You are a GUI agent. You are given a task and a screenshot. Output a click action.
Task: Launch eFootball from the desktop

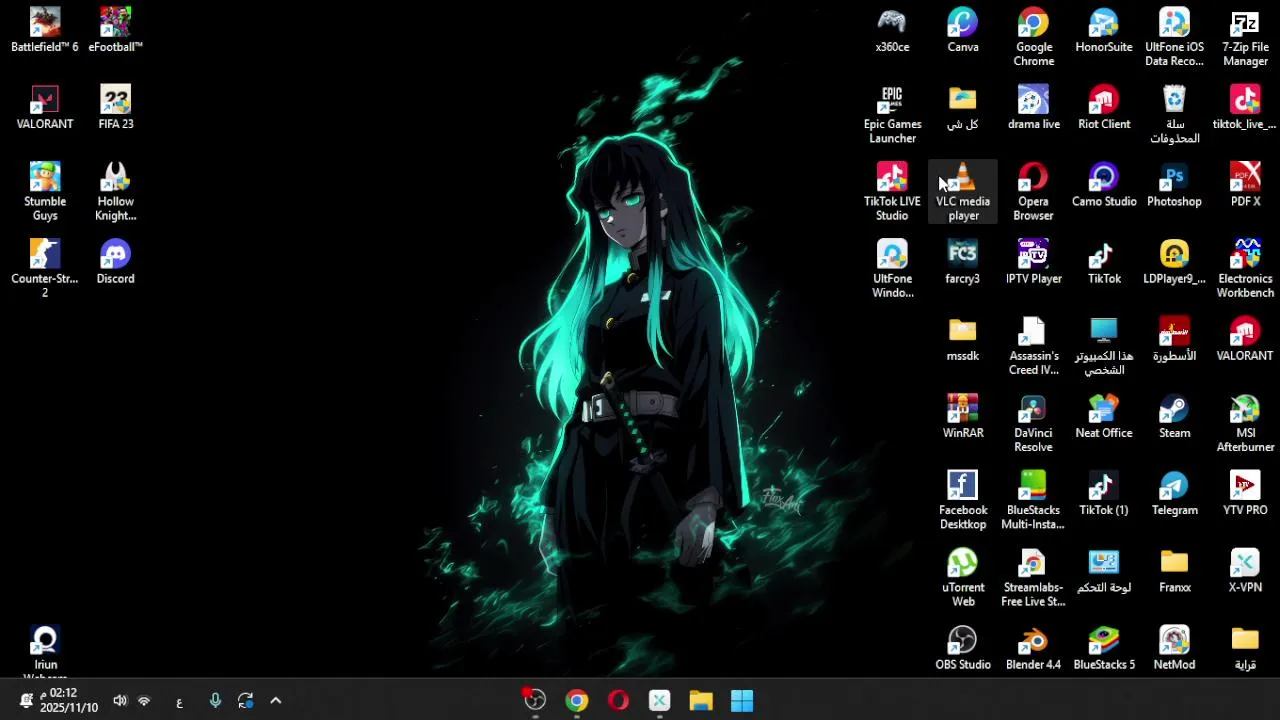116,30
